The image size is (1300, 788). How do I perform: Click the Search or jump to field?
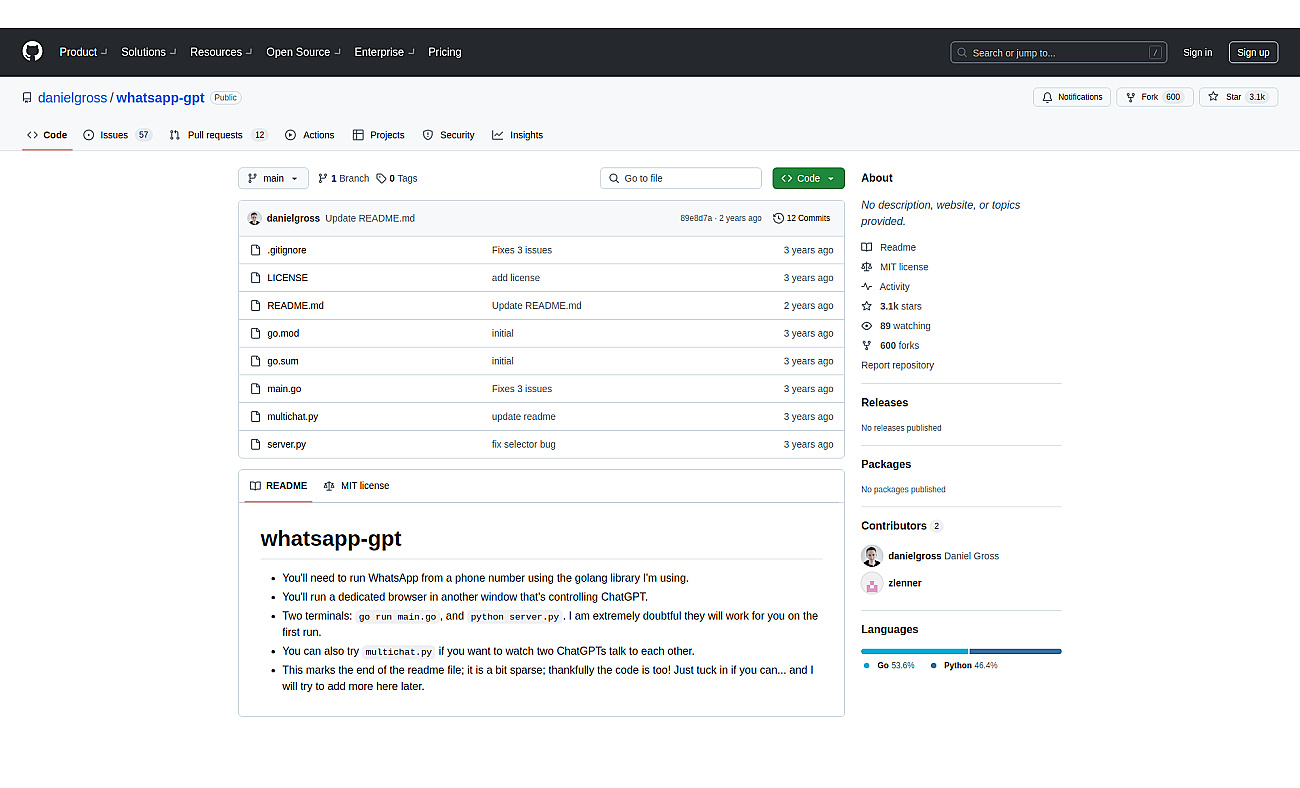pyautogui.click(x=1059, y=53)
